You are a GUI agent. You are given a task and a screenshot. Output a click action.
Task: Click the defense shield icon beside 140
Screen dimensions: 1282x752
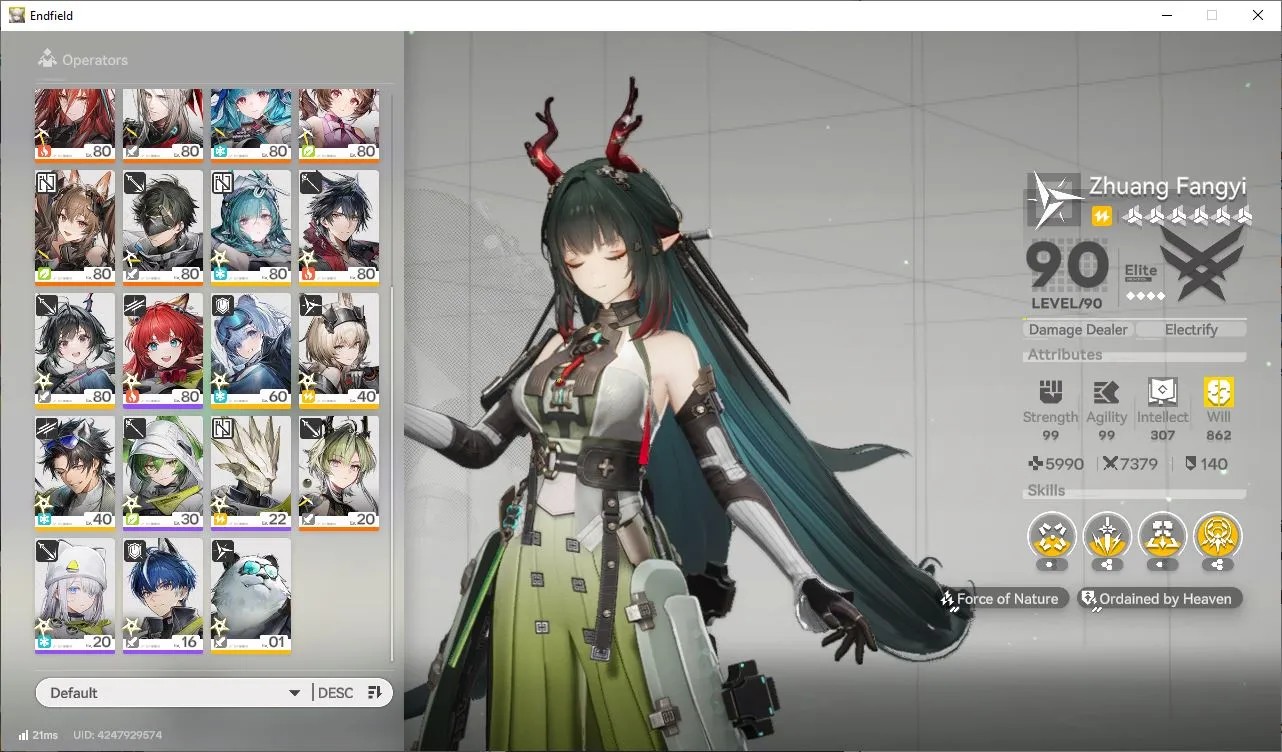tap(1190, 464)
